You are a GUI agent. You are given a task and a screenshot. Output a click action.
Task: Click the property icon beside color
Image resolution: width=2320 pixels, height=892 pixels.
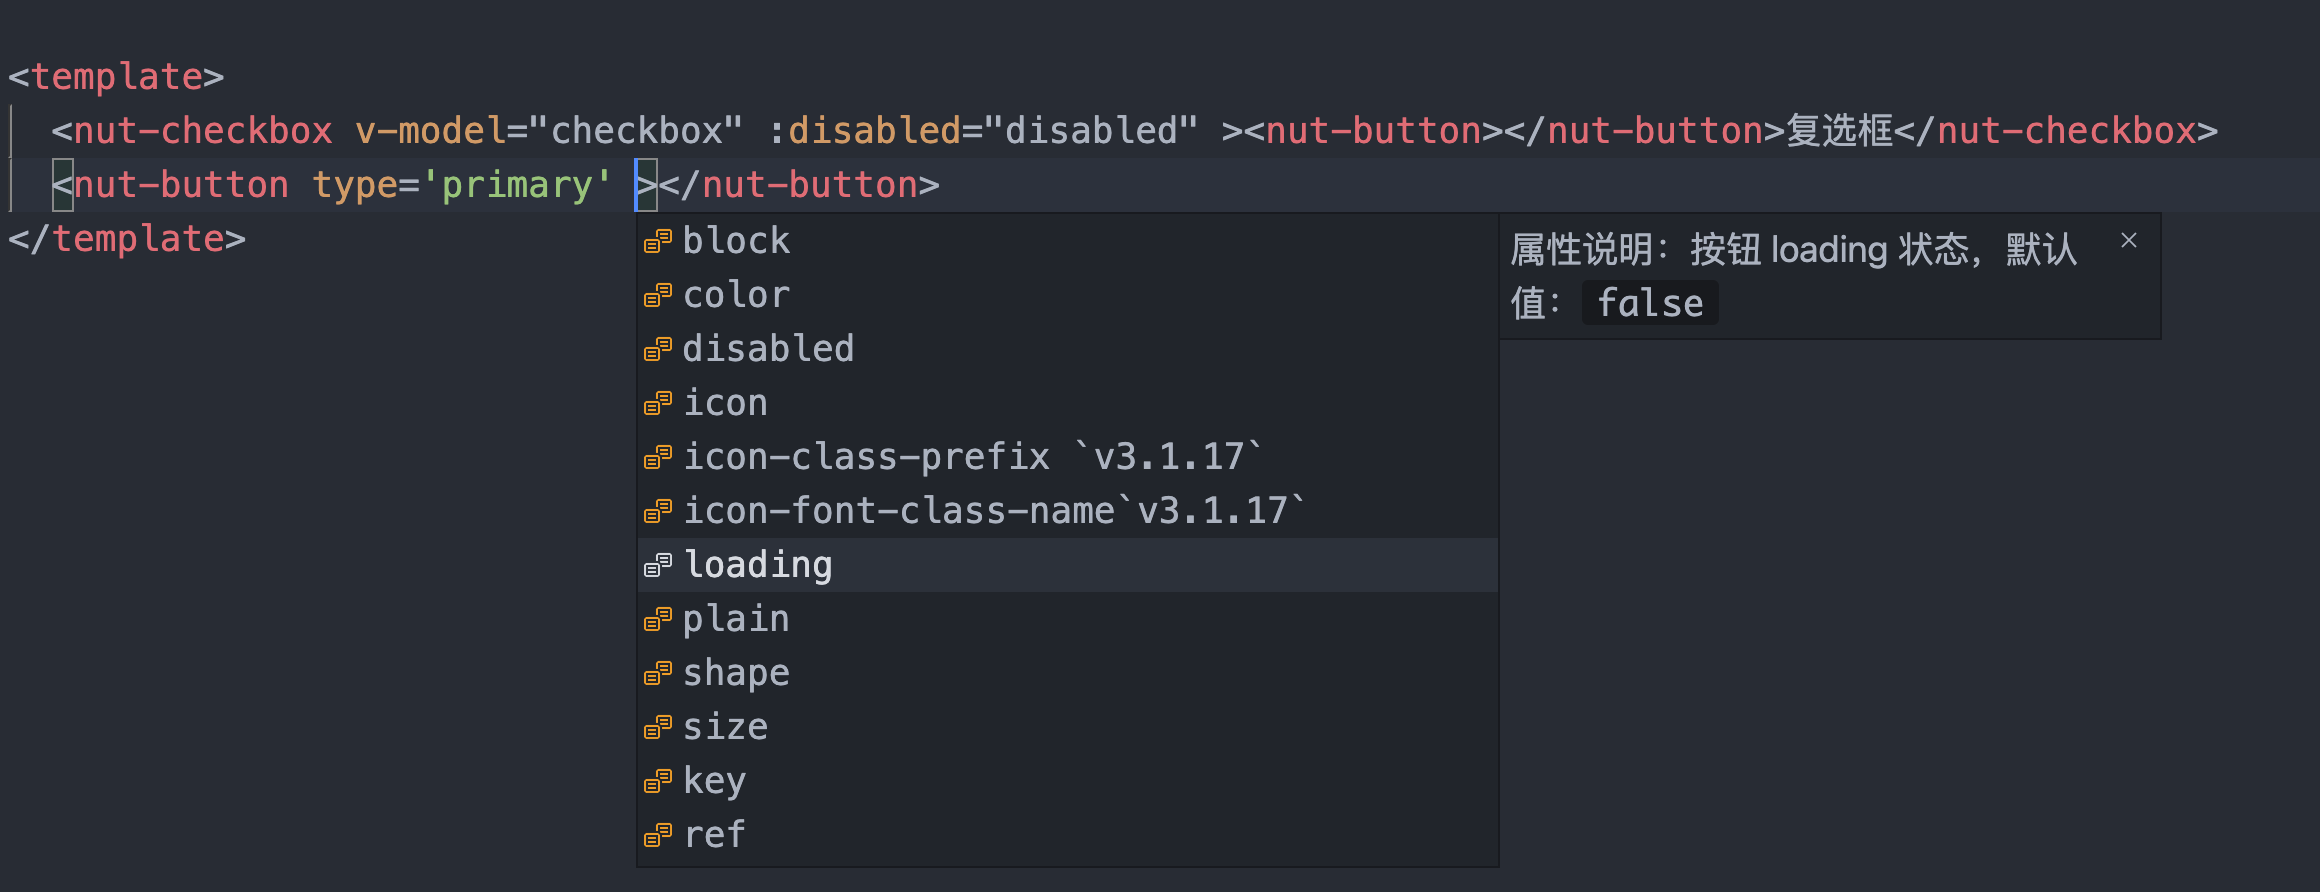pyautogui.click(x=657, y=295)
